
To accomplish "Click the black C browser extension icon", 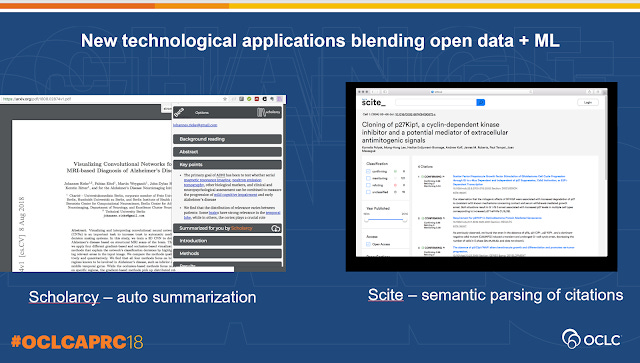I will point(264,99).
